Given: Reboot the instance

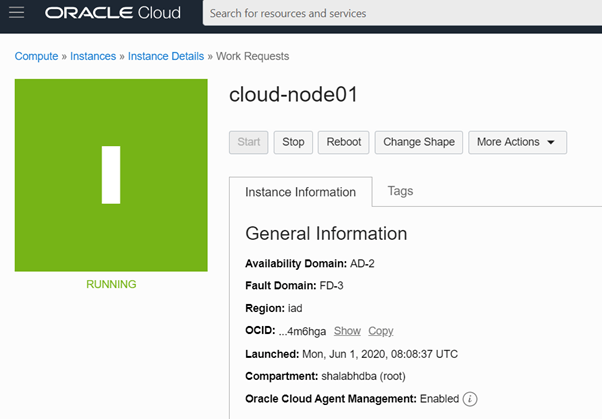Looking at the screenshot, I should (344, 142).
